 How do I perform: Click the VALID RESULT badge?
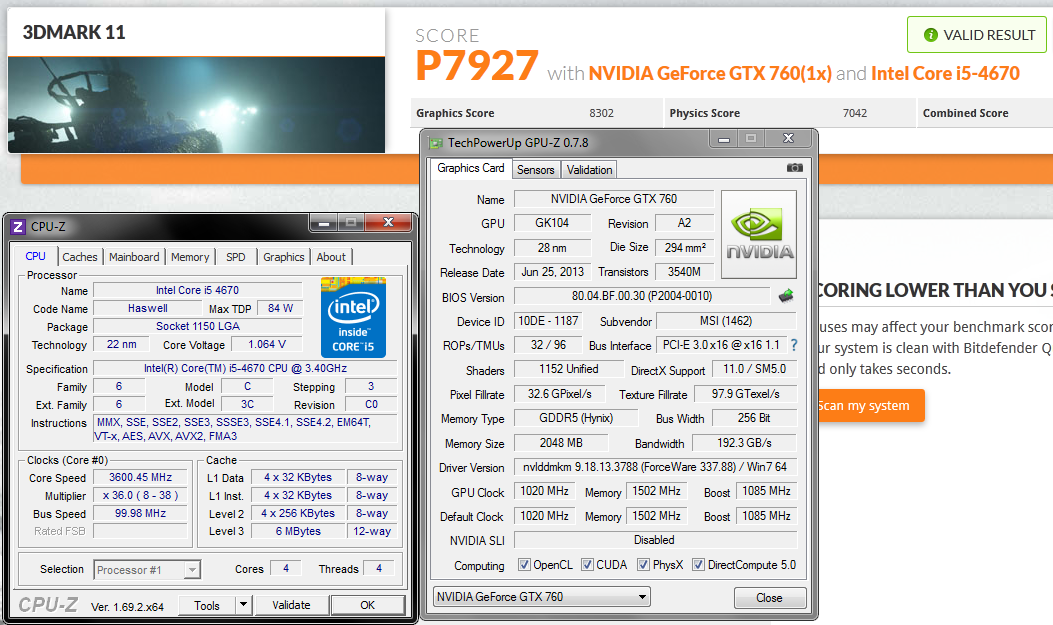point(977,35)
